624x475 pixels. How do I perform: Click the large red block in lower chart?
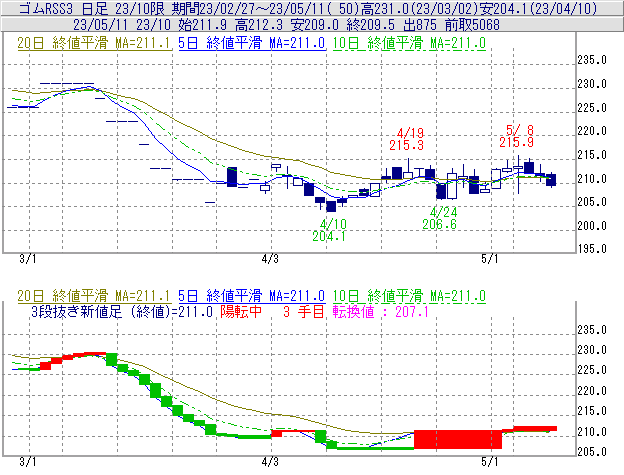pyautogui.click(x=458, y=439)
